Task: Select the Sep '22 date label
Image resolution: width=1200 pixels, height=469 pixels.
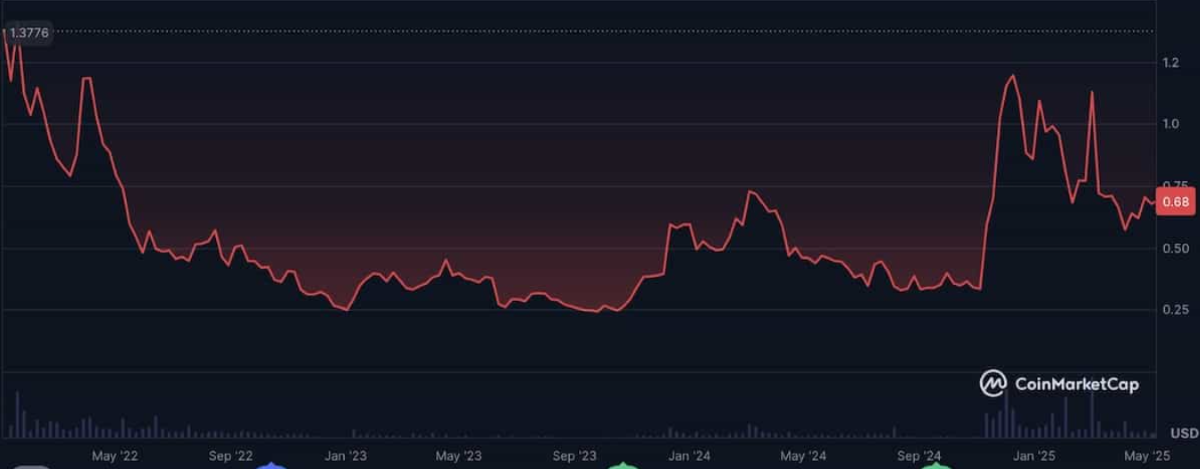Action: tap(232, 455)
